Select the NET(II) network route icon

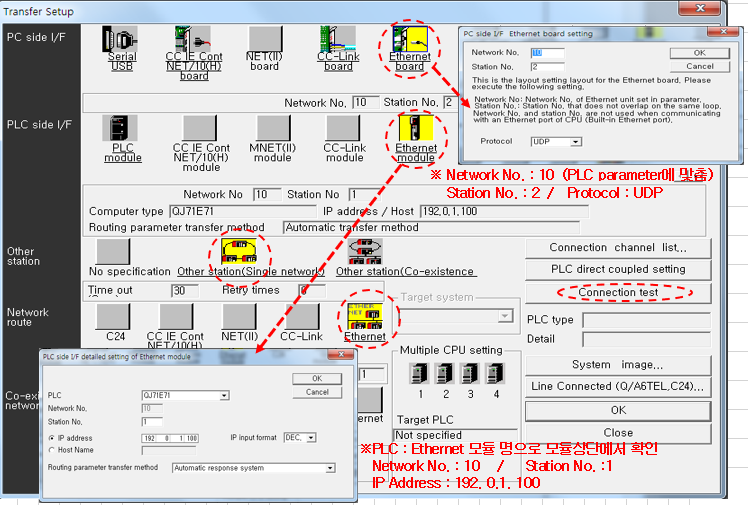click(239, 317)
